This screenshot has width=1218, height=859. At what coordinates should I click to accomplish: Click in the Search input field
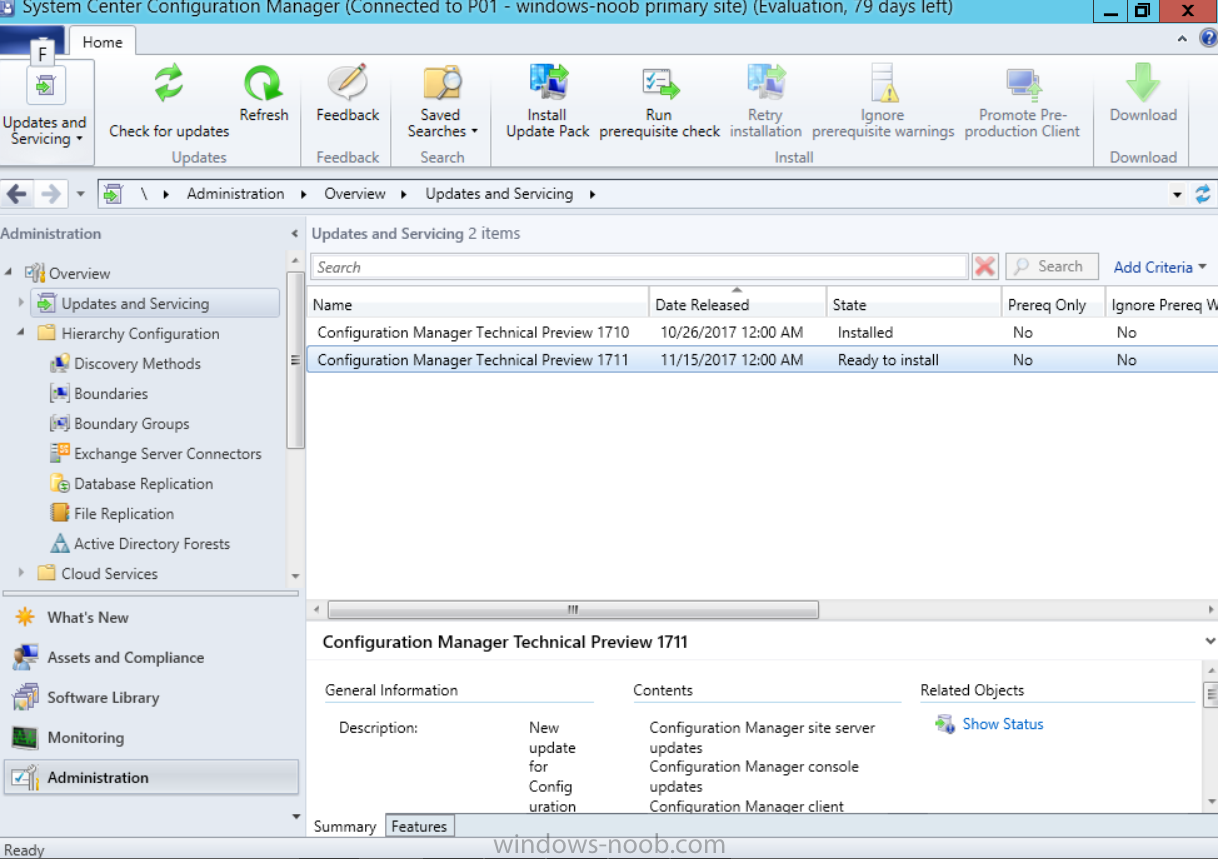point(639,267)
